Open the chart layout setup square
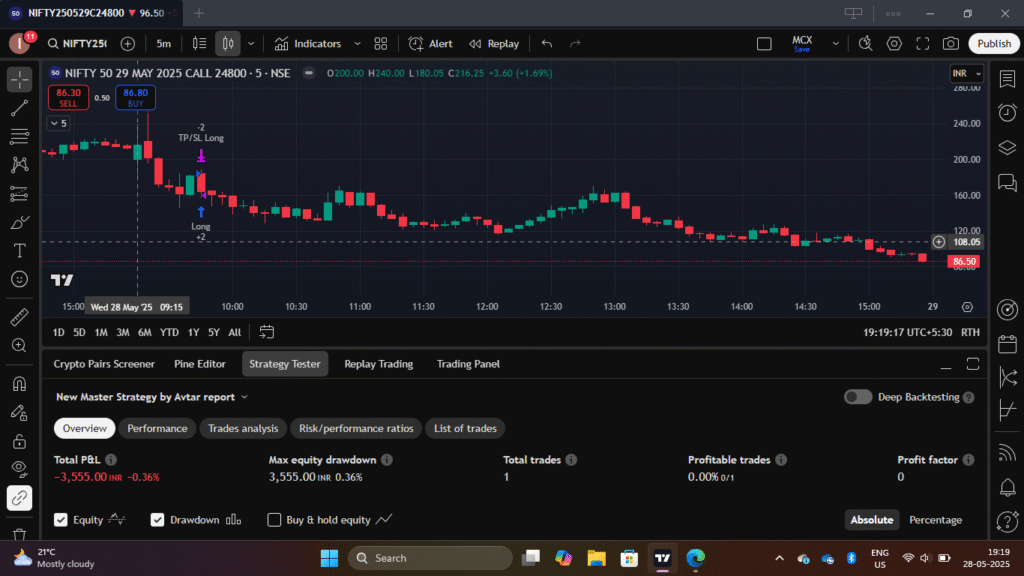1024x576 pixels. (764, 44)
